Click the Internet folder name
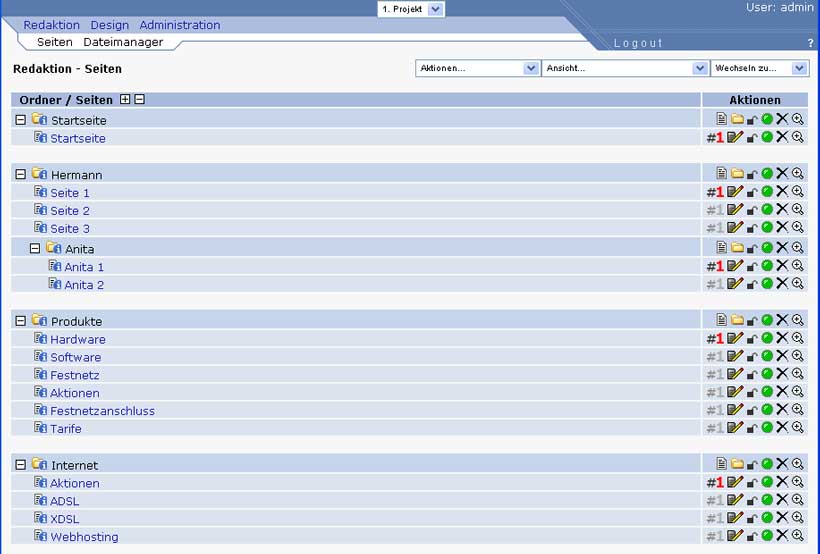Screen dimensions: 820x554 click(74, 465)
